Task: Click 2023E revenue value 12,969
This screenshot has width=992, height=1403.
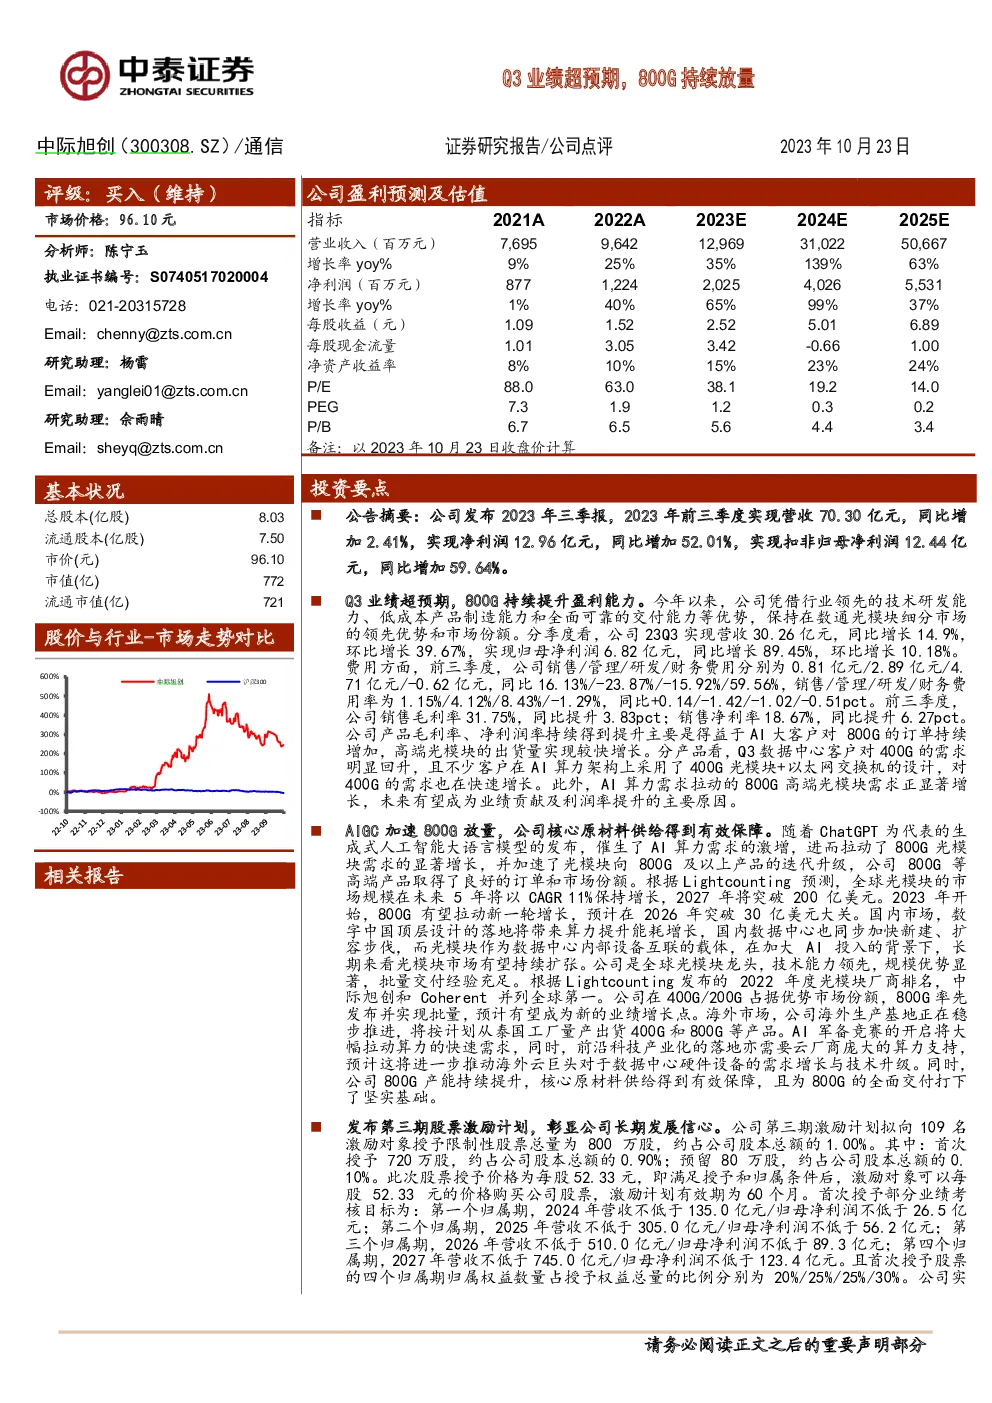Action: tap(721, 244)
